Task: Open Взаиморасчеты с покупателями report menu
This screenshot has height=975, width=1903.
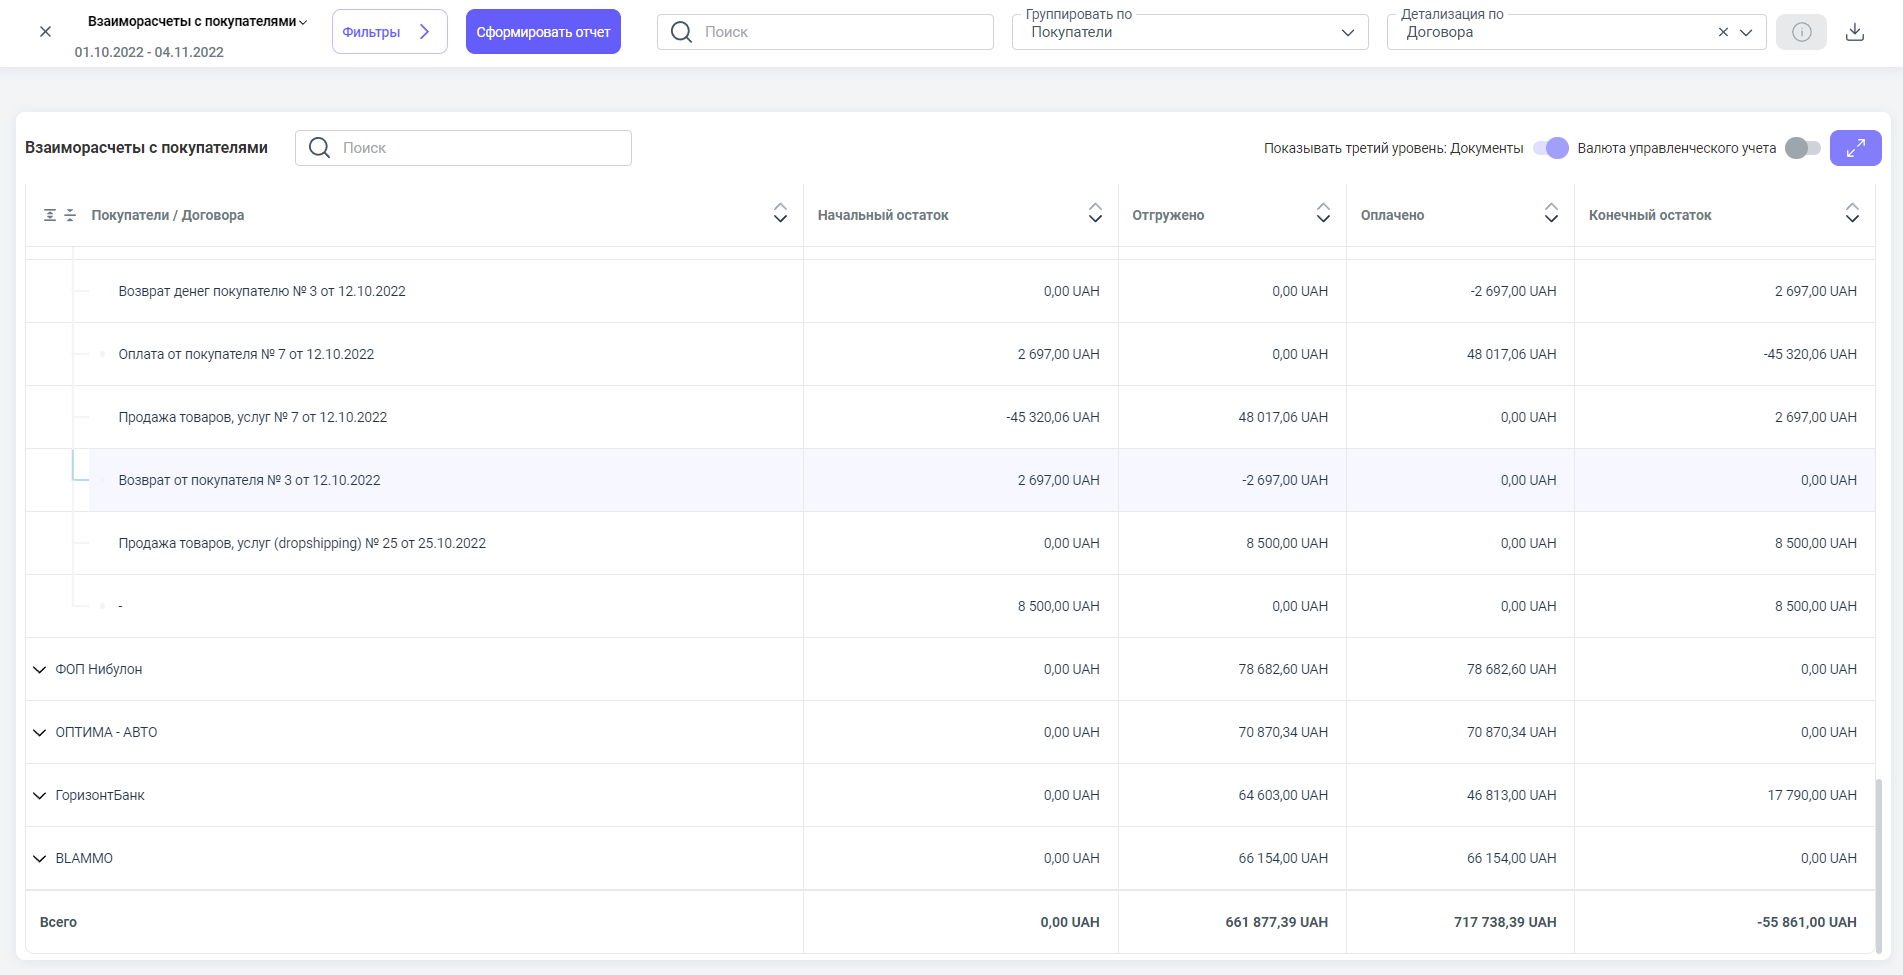Action: coord(197,21)
